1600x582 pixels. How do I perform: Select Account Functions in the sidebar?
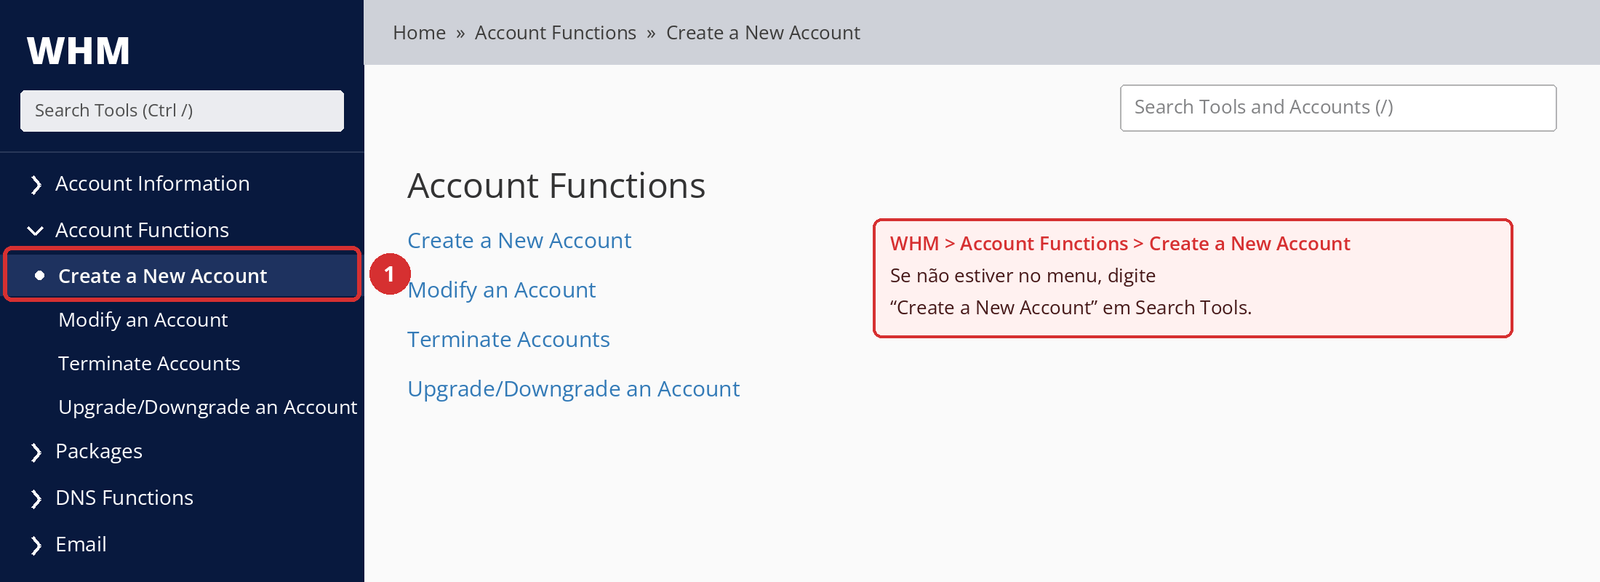click(142, 230)
